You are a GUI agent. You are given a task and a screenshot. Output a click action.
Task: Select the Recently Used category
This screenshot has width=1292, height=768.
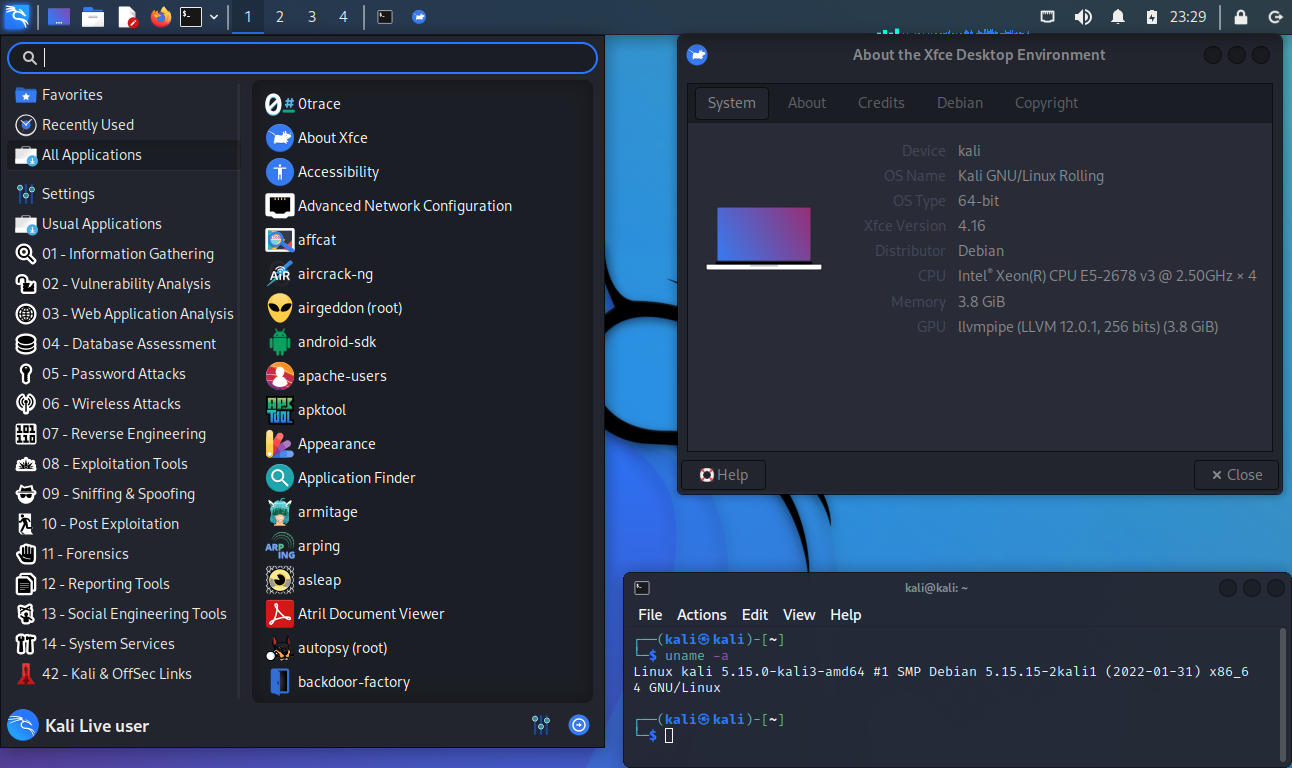click(x=124, y=125)
